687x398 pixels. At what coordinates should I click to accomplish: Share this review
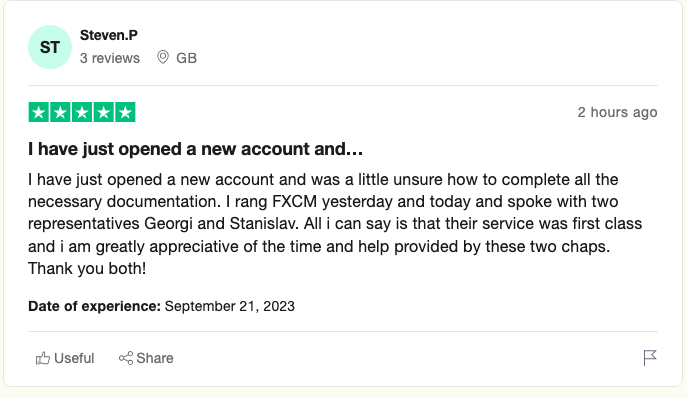pos(146,358)
